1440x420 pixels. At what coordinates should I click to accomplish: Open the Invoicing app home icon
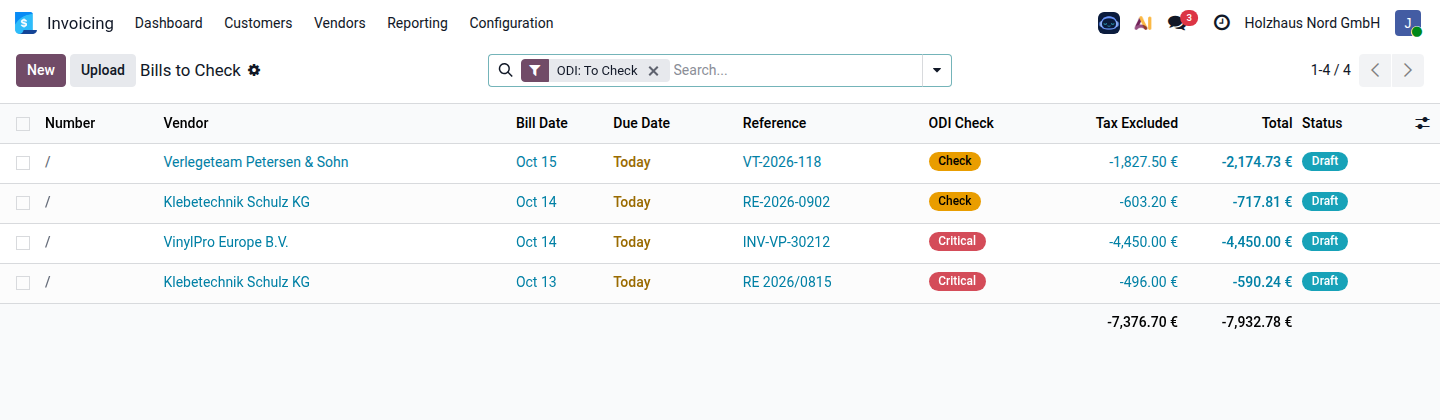pyautogui.click(x=26, y=23)
